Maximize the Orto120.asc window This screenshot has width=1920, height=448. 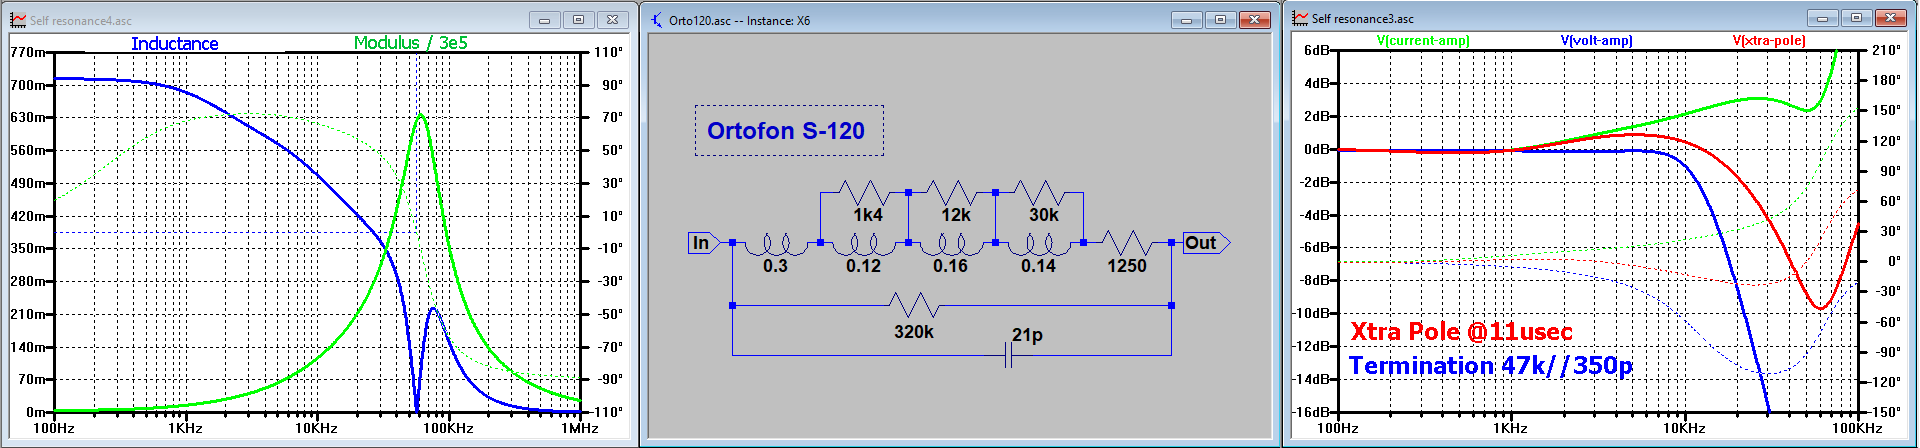[x=1220, y=20]
